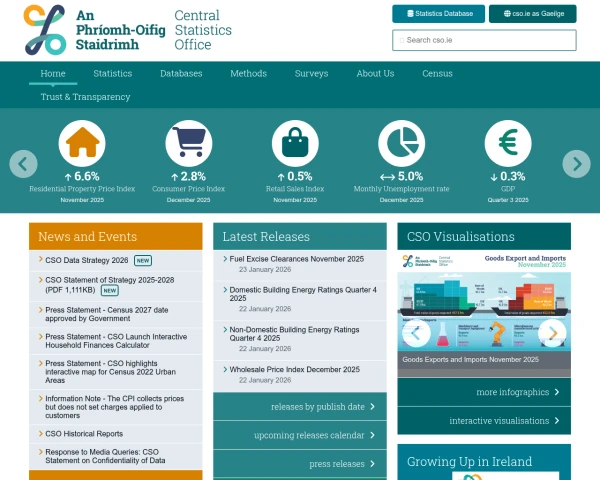Open interactive visualisations
The image size is (600, 480).
coord(484,421)
